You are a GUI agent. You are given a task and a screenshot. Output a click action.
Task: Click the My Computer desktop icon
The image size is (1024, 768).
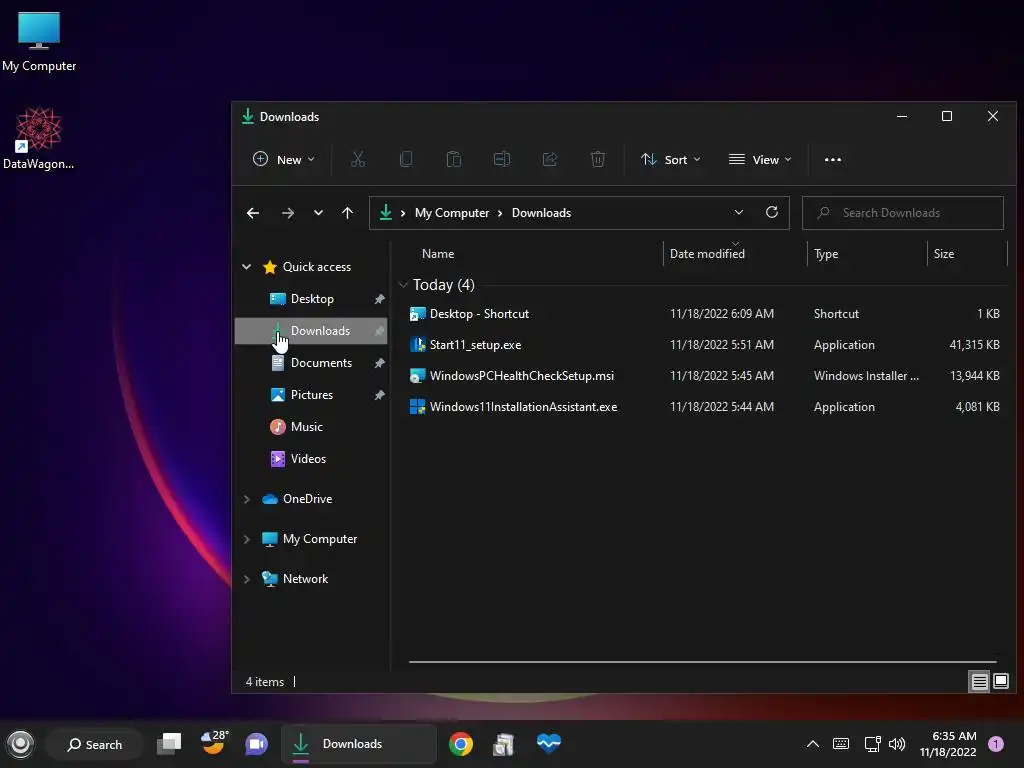click(x=39, y=42)
